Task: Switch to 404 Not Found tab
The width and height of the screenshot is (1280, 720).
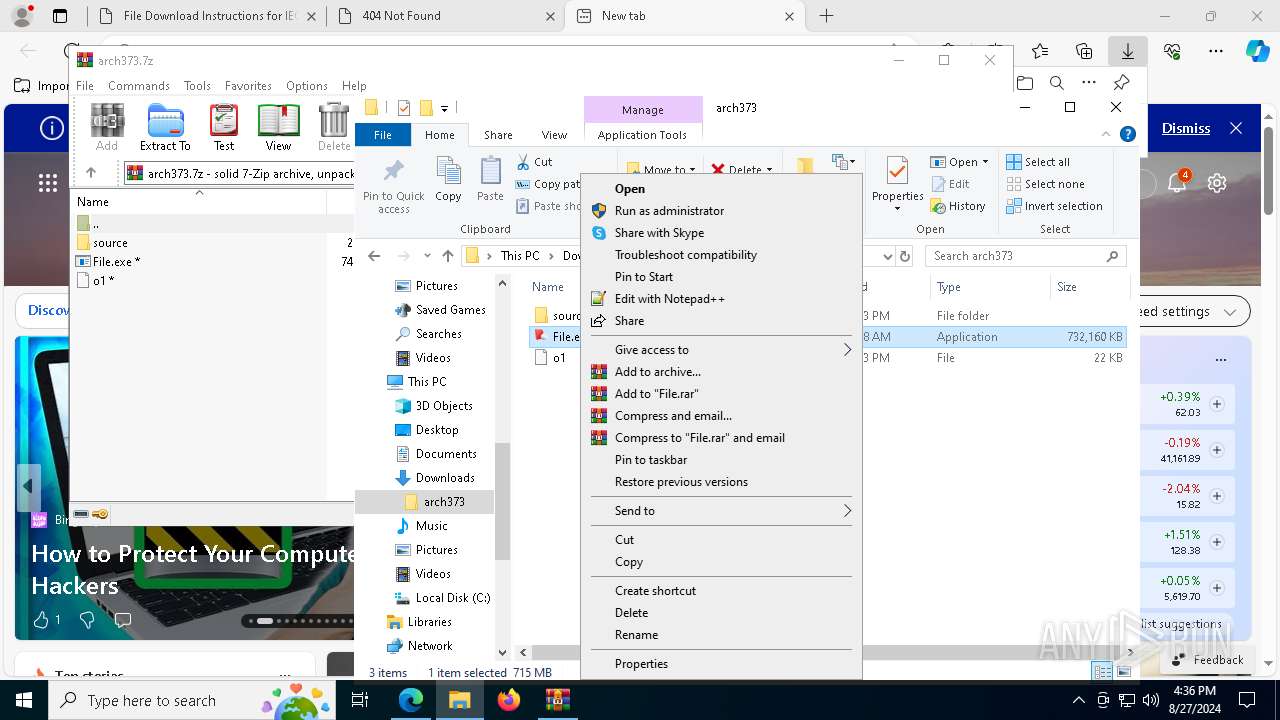Action: click(x=446, y=16)
